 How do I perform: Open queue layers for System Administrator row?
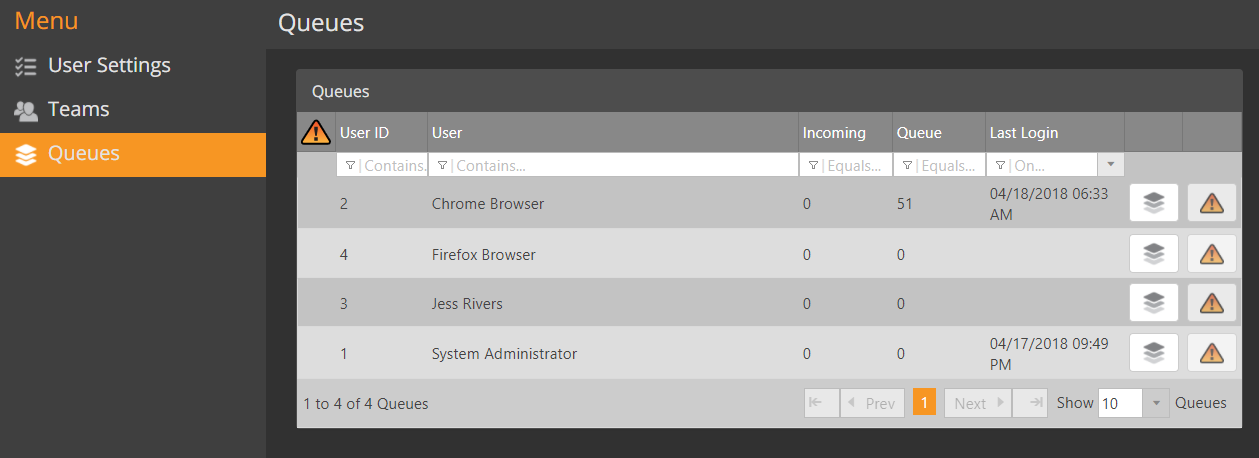[x=1154, y=352]
